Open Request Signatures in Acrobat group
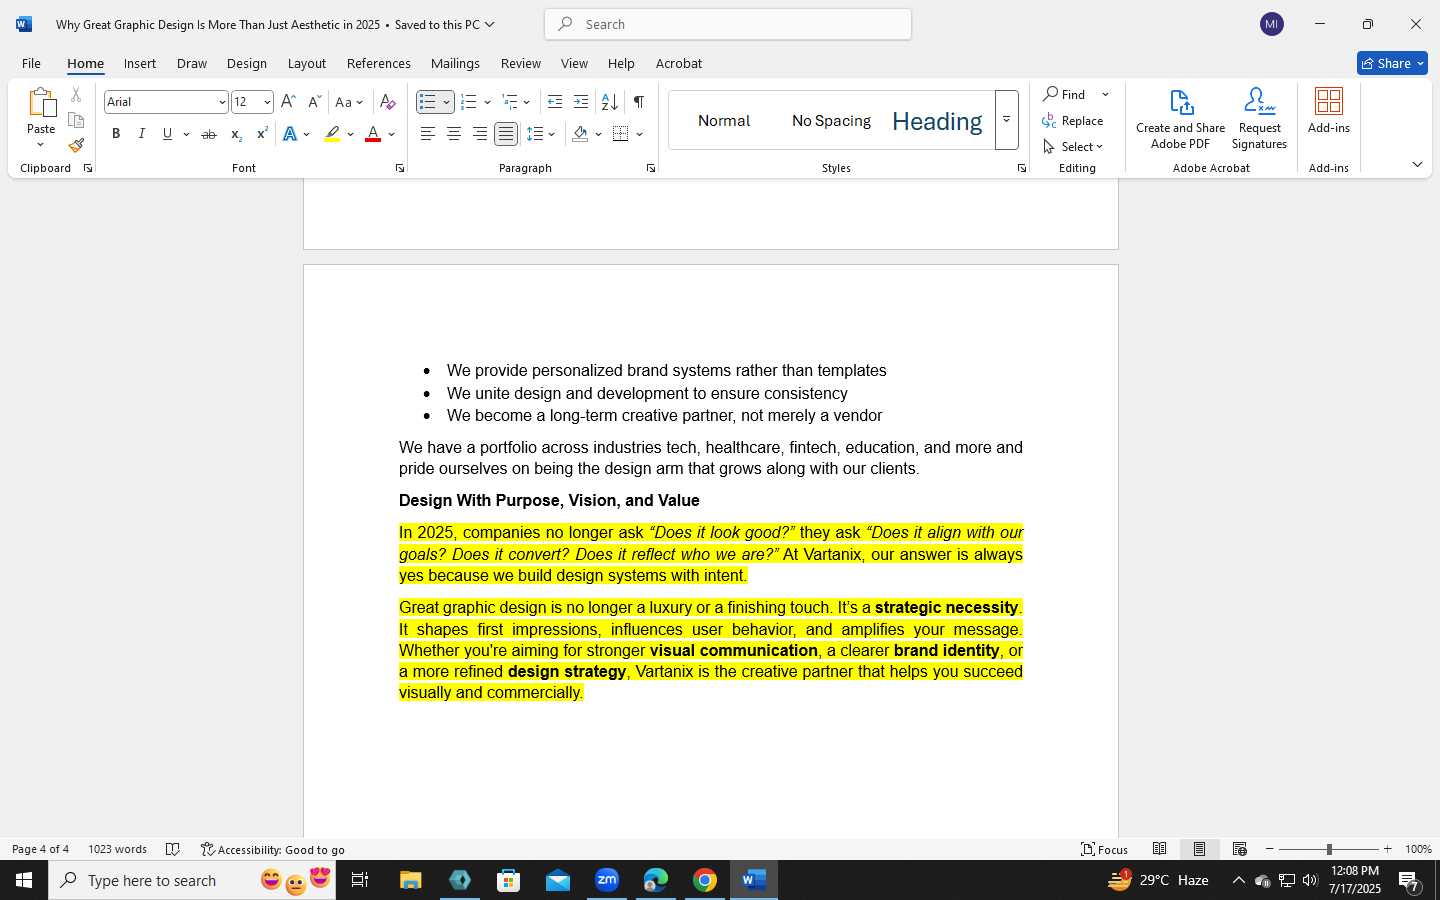This screenshot has height=900, width=1440. 1259,119
